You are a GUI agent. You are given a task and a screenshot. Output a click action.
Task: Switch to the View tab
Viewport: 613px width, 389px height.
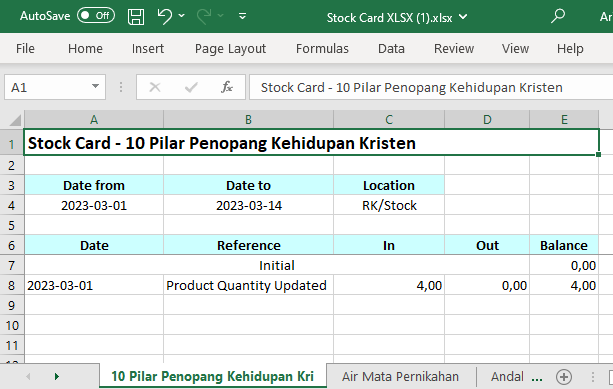[x=515, y=48]
